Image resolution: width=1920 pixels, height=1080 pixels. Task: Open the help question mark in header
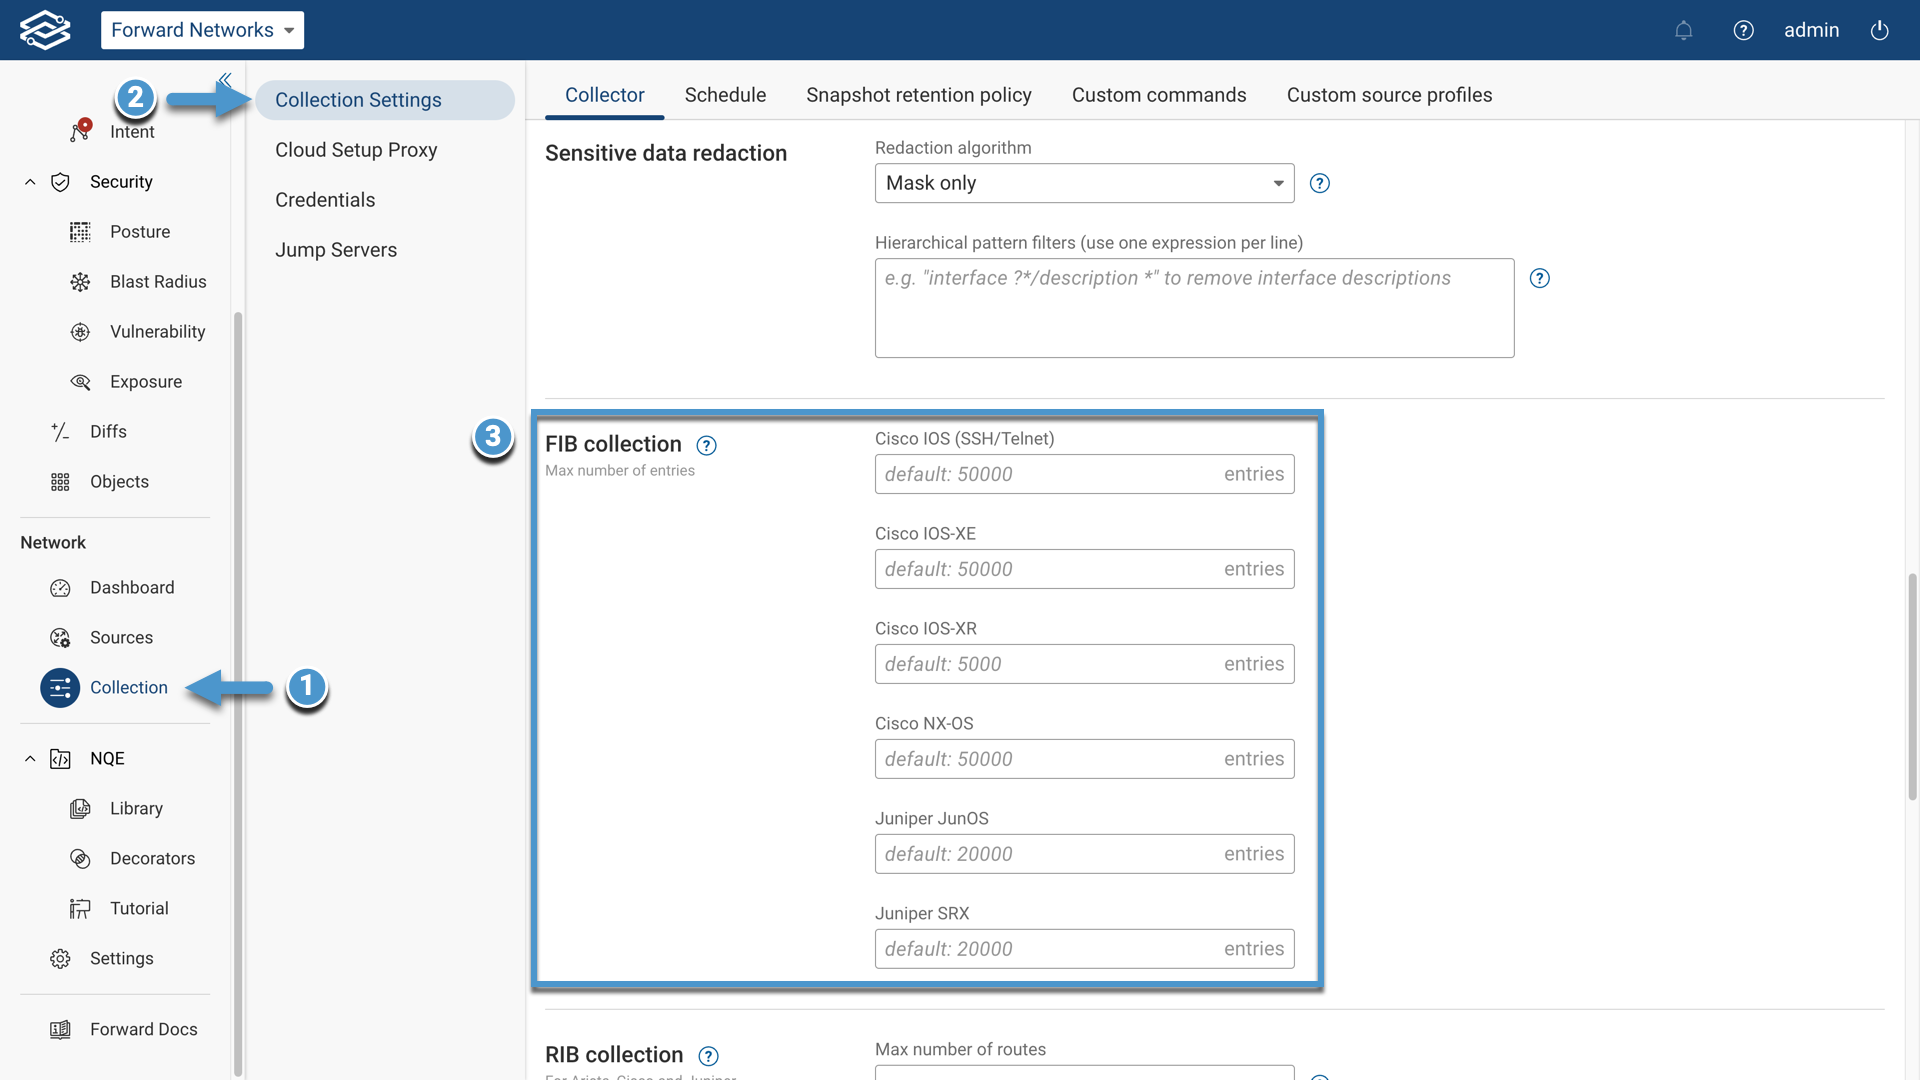(1743, 30)
